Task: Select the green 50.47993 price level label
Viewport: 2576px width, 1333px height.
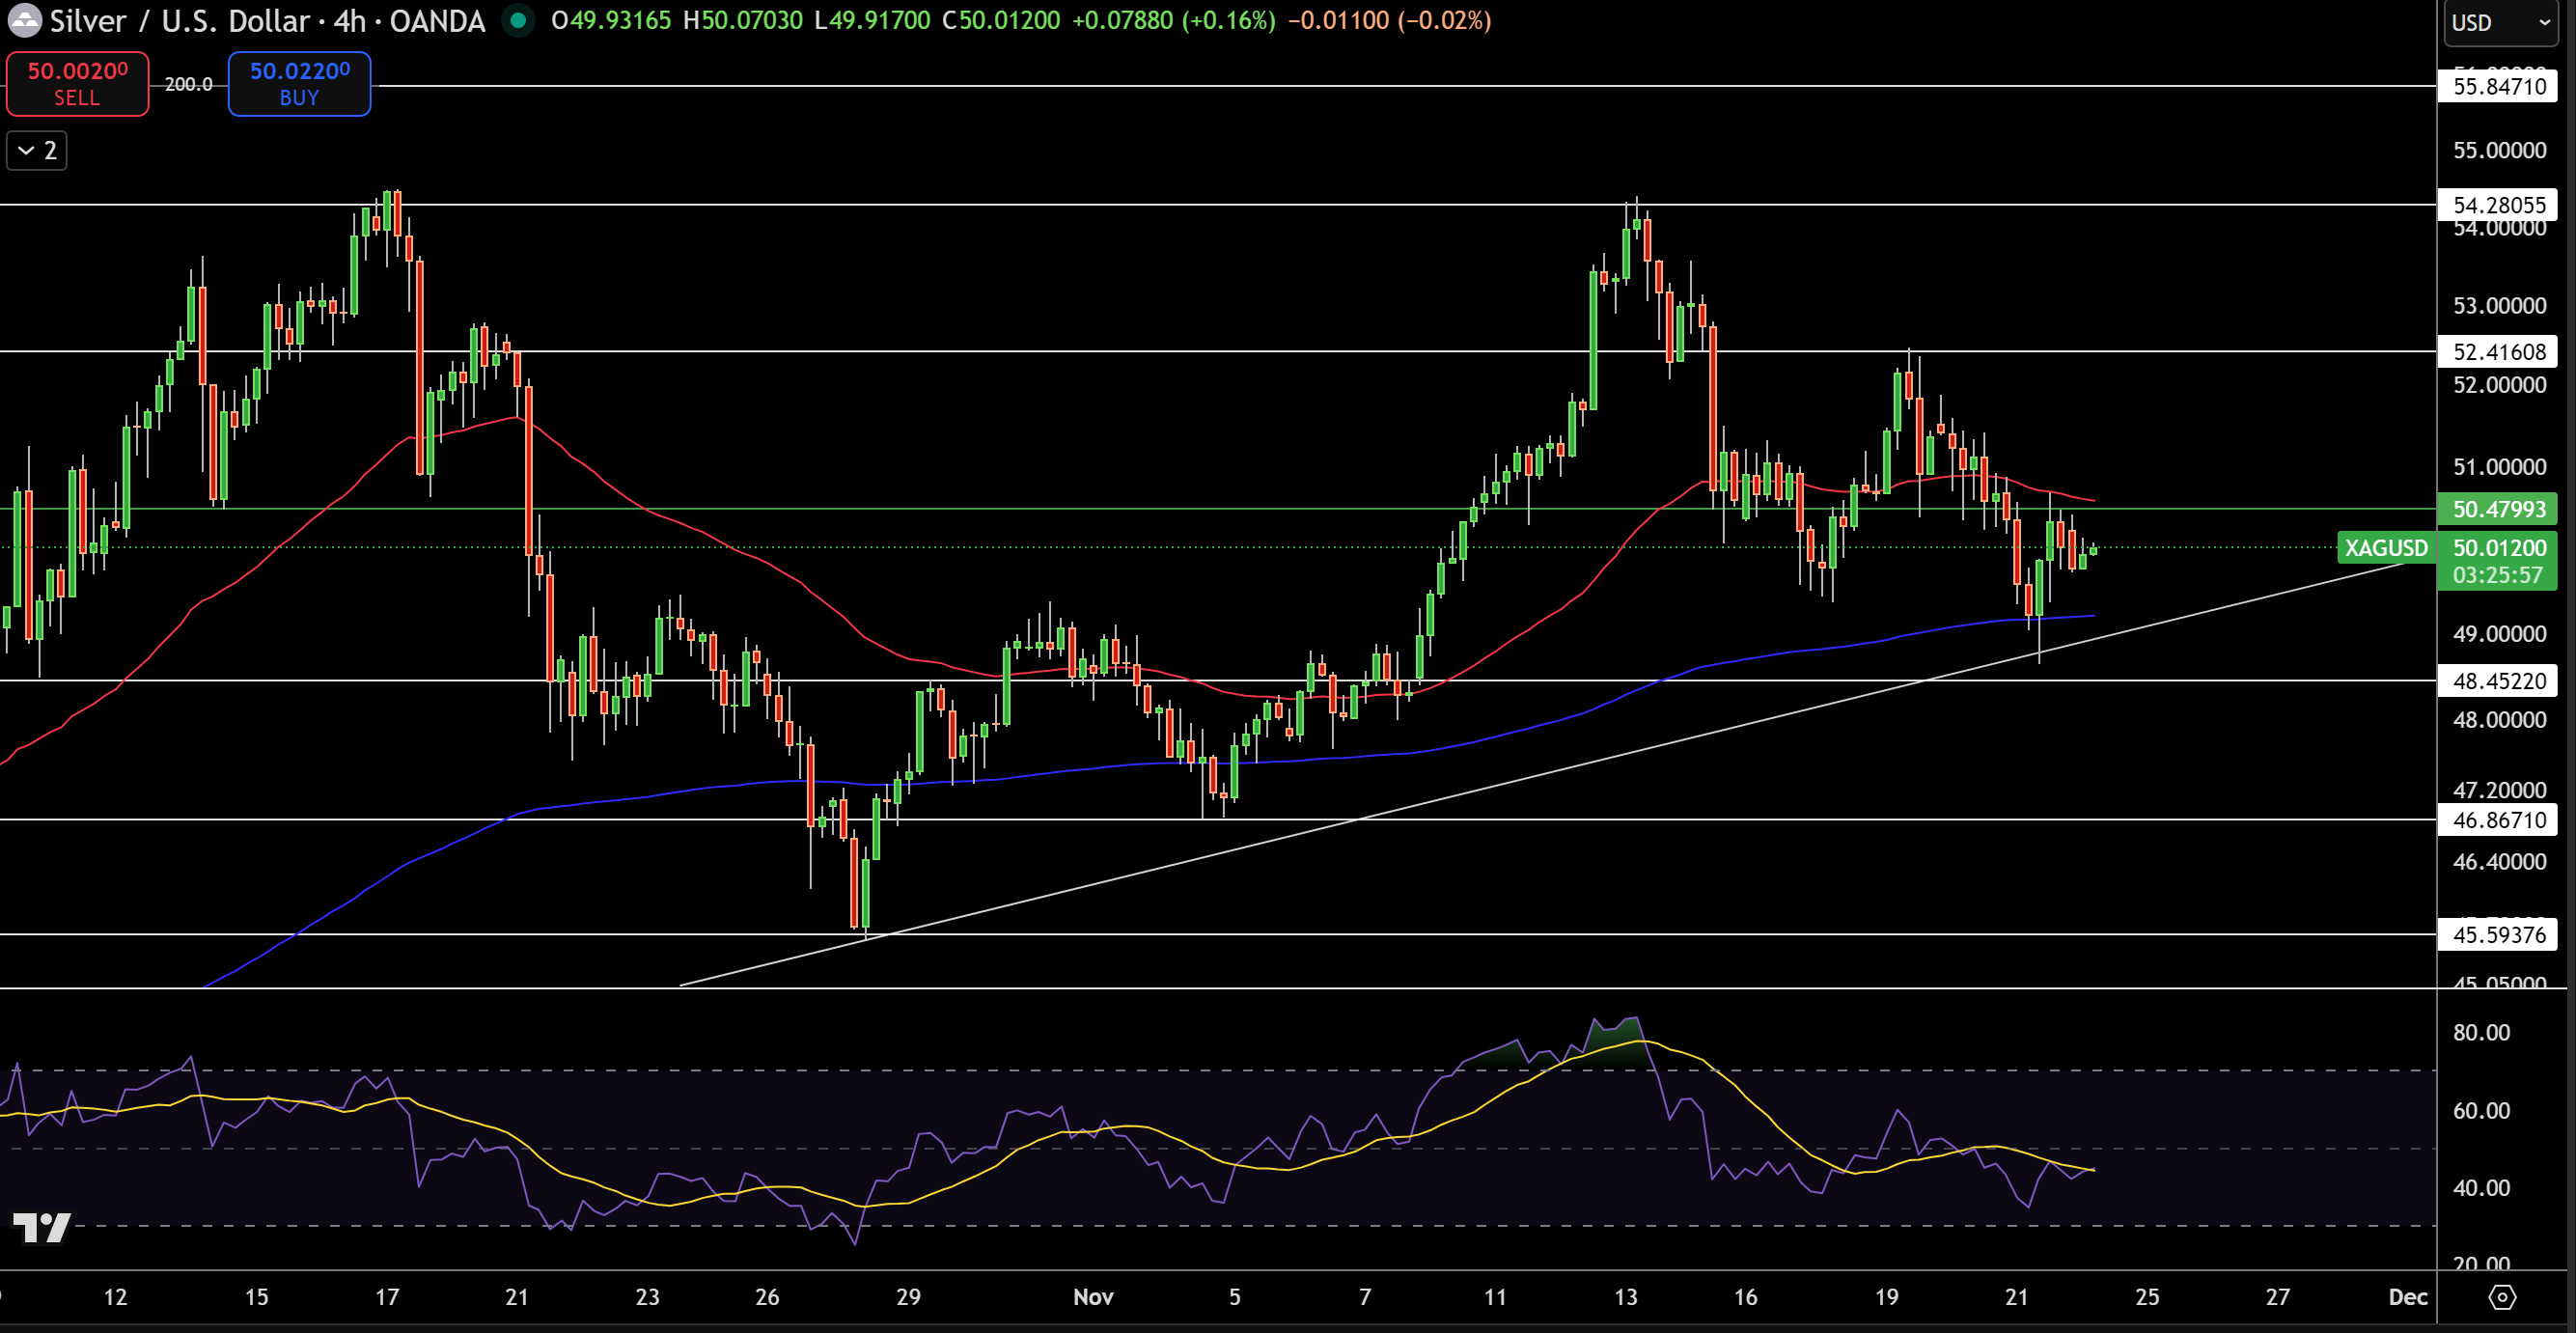Action: click(x=2498, y=509)
